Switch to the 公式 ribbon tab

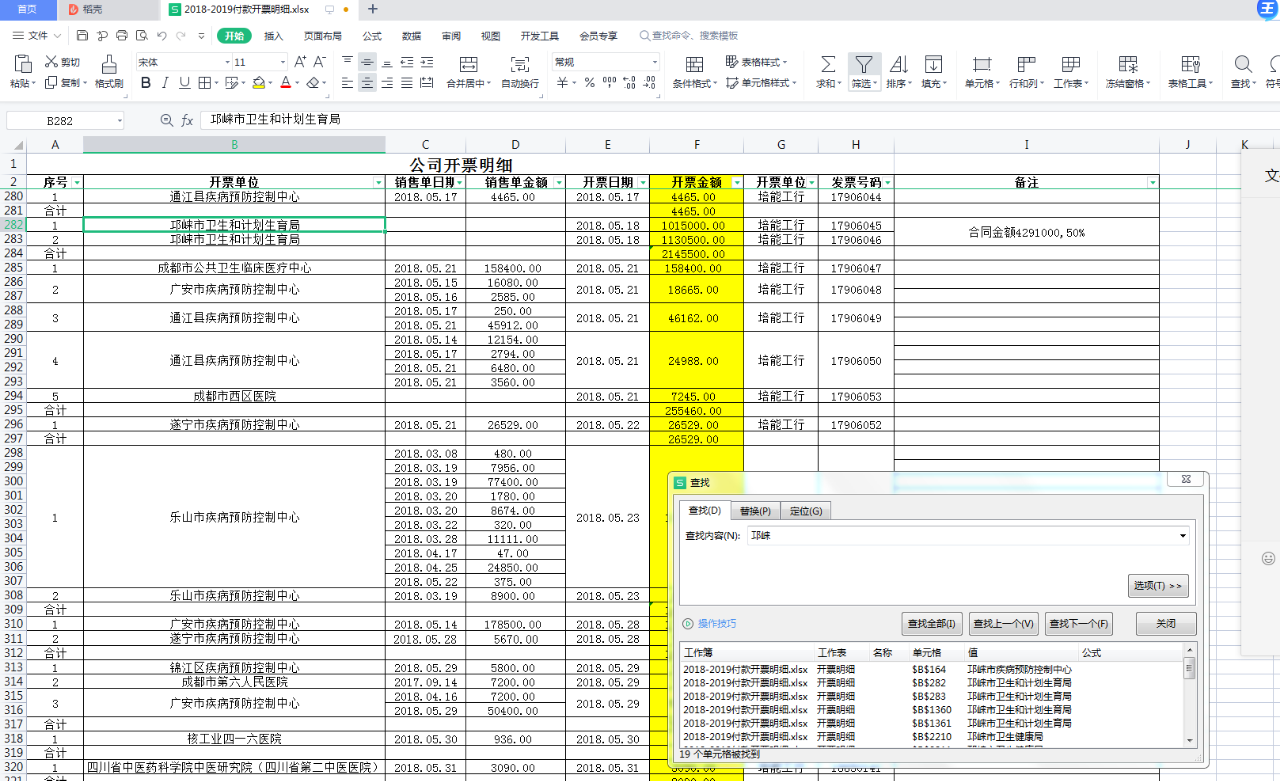pyautogui.click(x=372, y=36)
